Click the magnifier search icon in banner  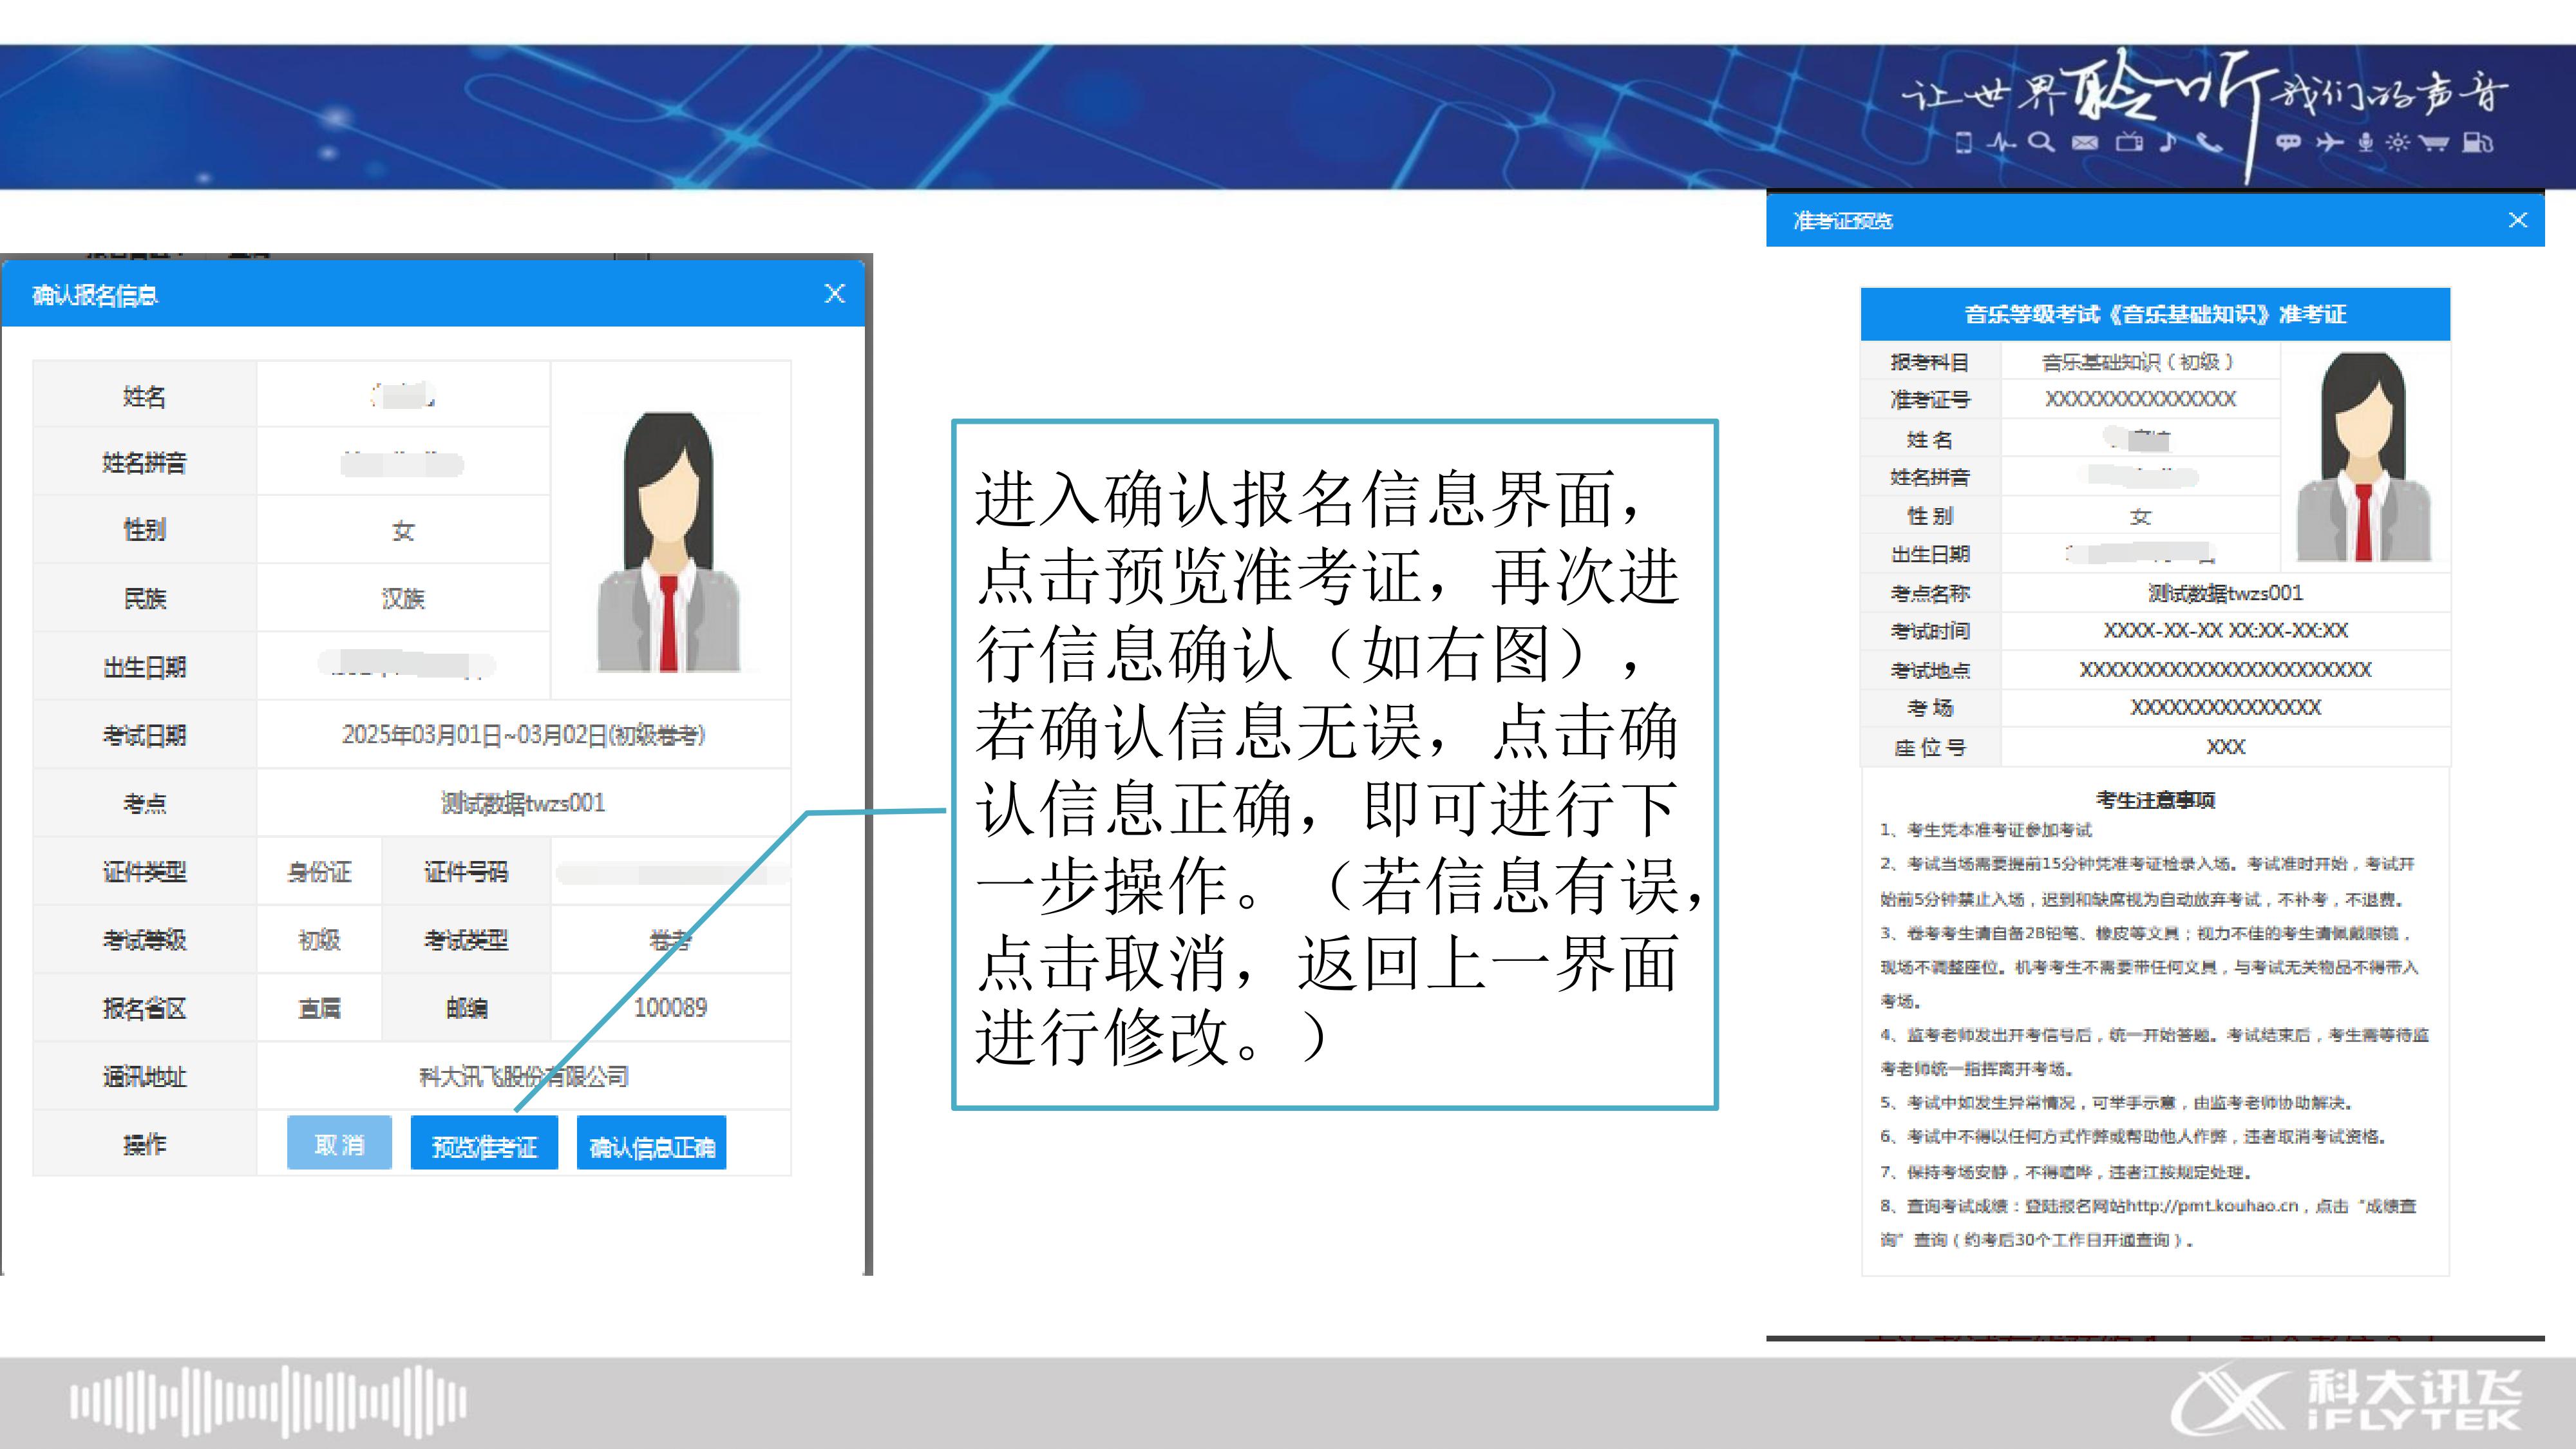pyautogui.click(x=2041, y=142)
